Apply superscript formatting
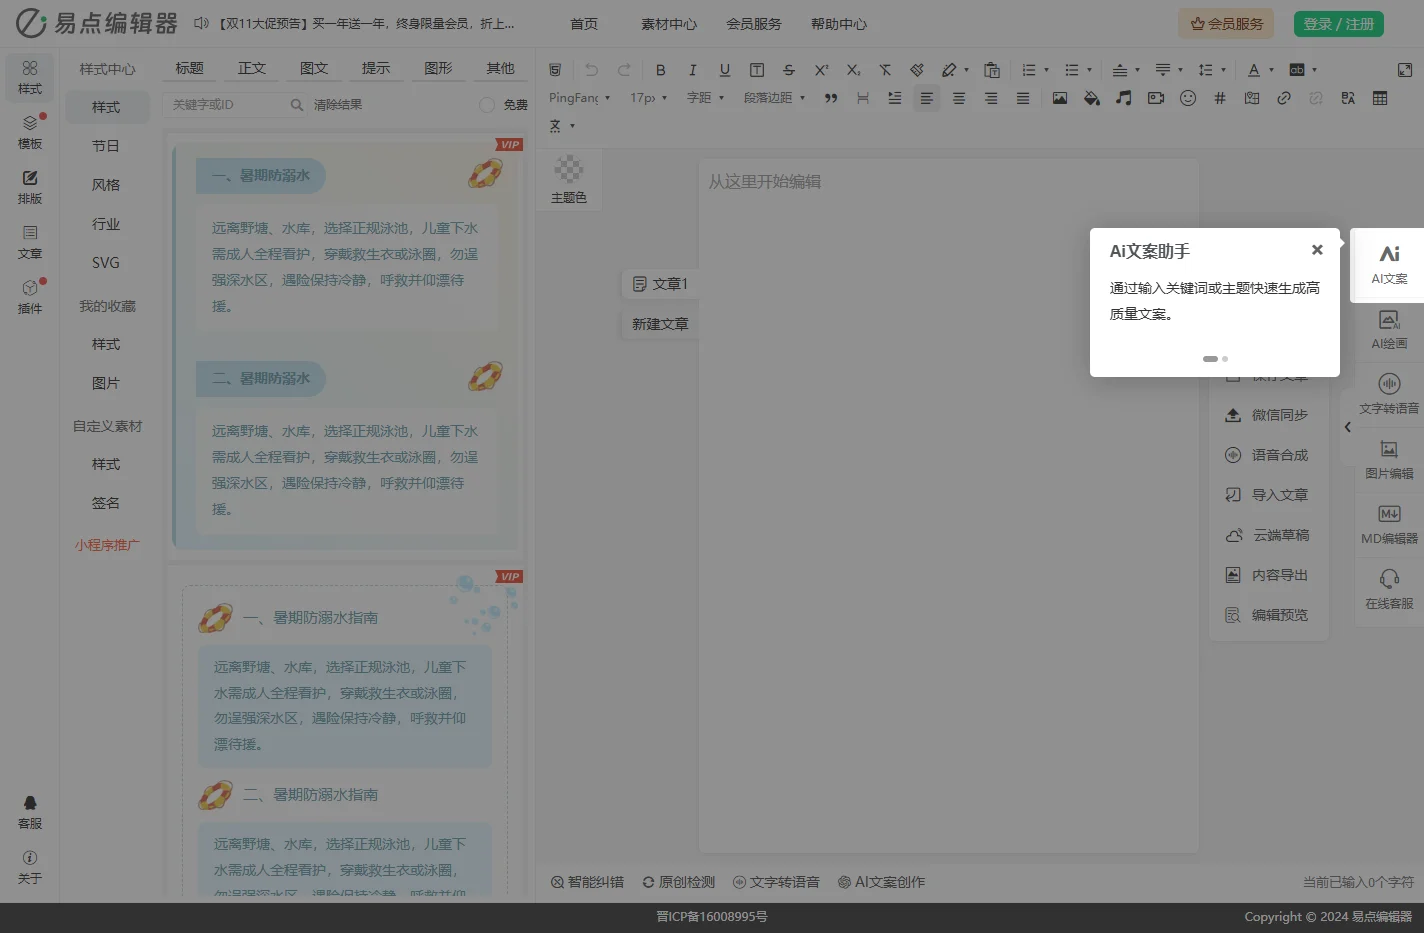This screenshot has width=1424, height=933. pyautogui.click(x=821, y=70)
